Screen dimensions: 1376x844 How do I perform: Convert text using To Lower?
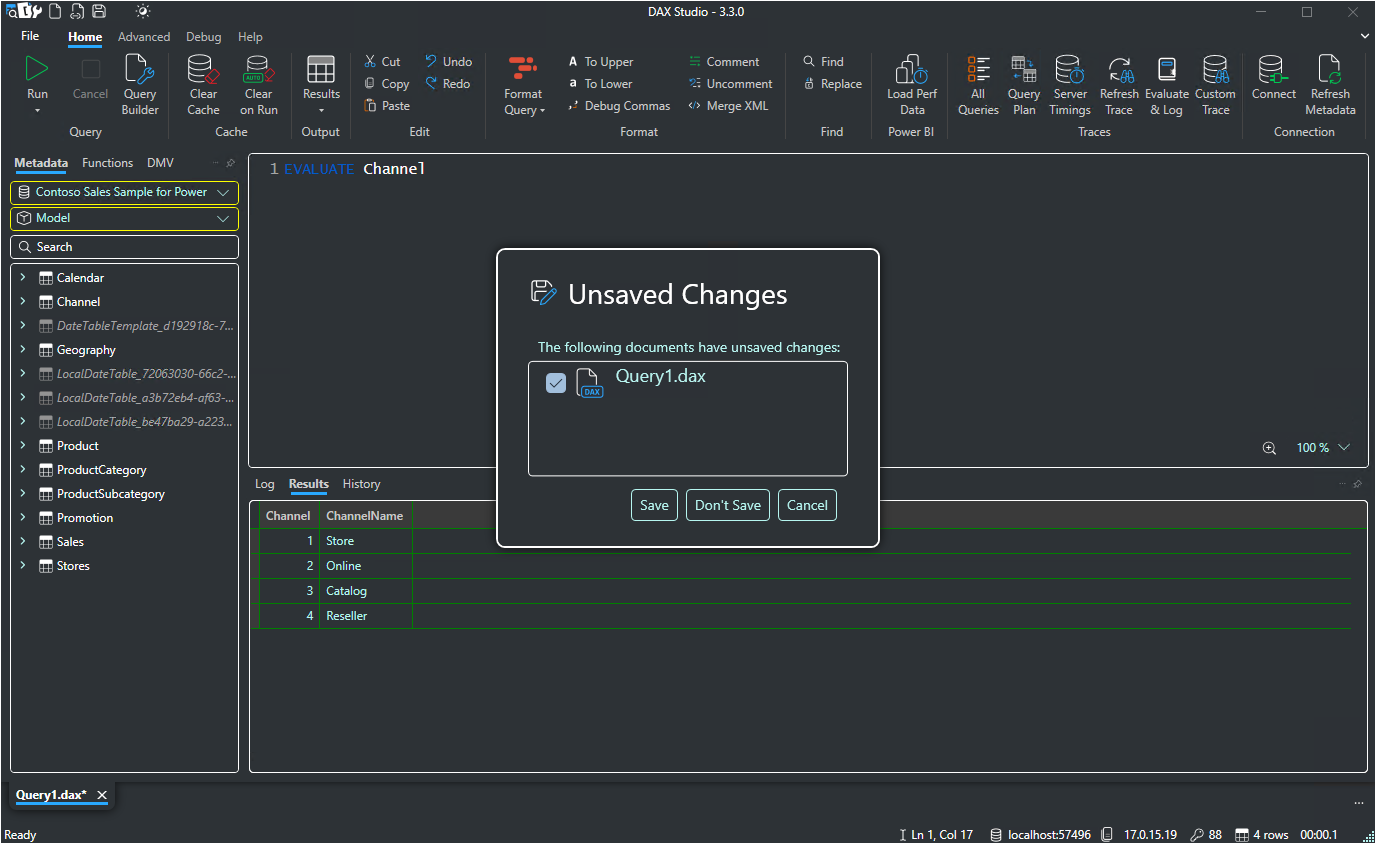(600, 84)
